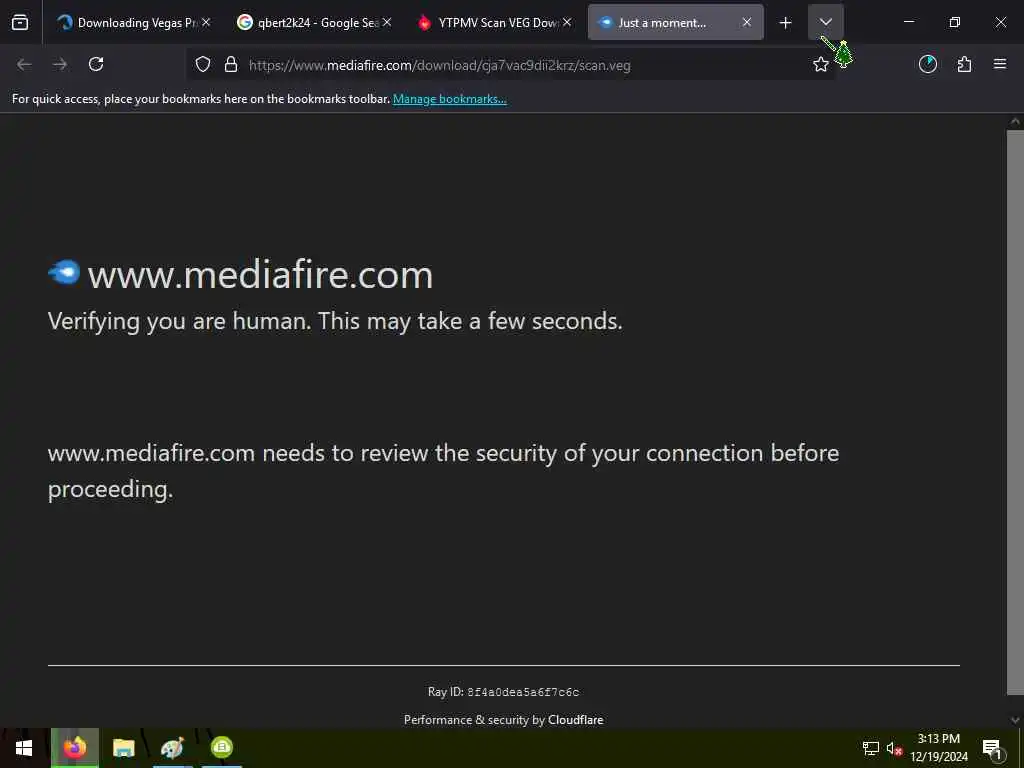The height and width of the screenshot is (768, 1024).
Task: Open the Paint app in taskbar
Action: (x=172, y=748)
